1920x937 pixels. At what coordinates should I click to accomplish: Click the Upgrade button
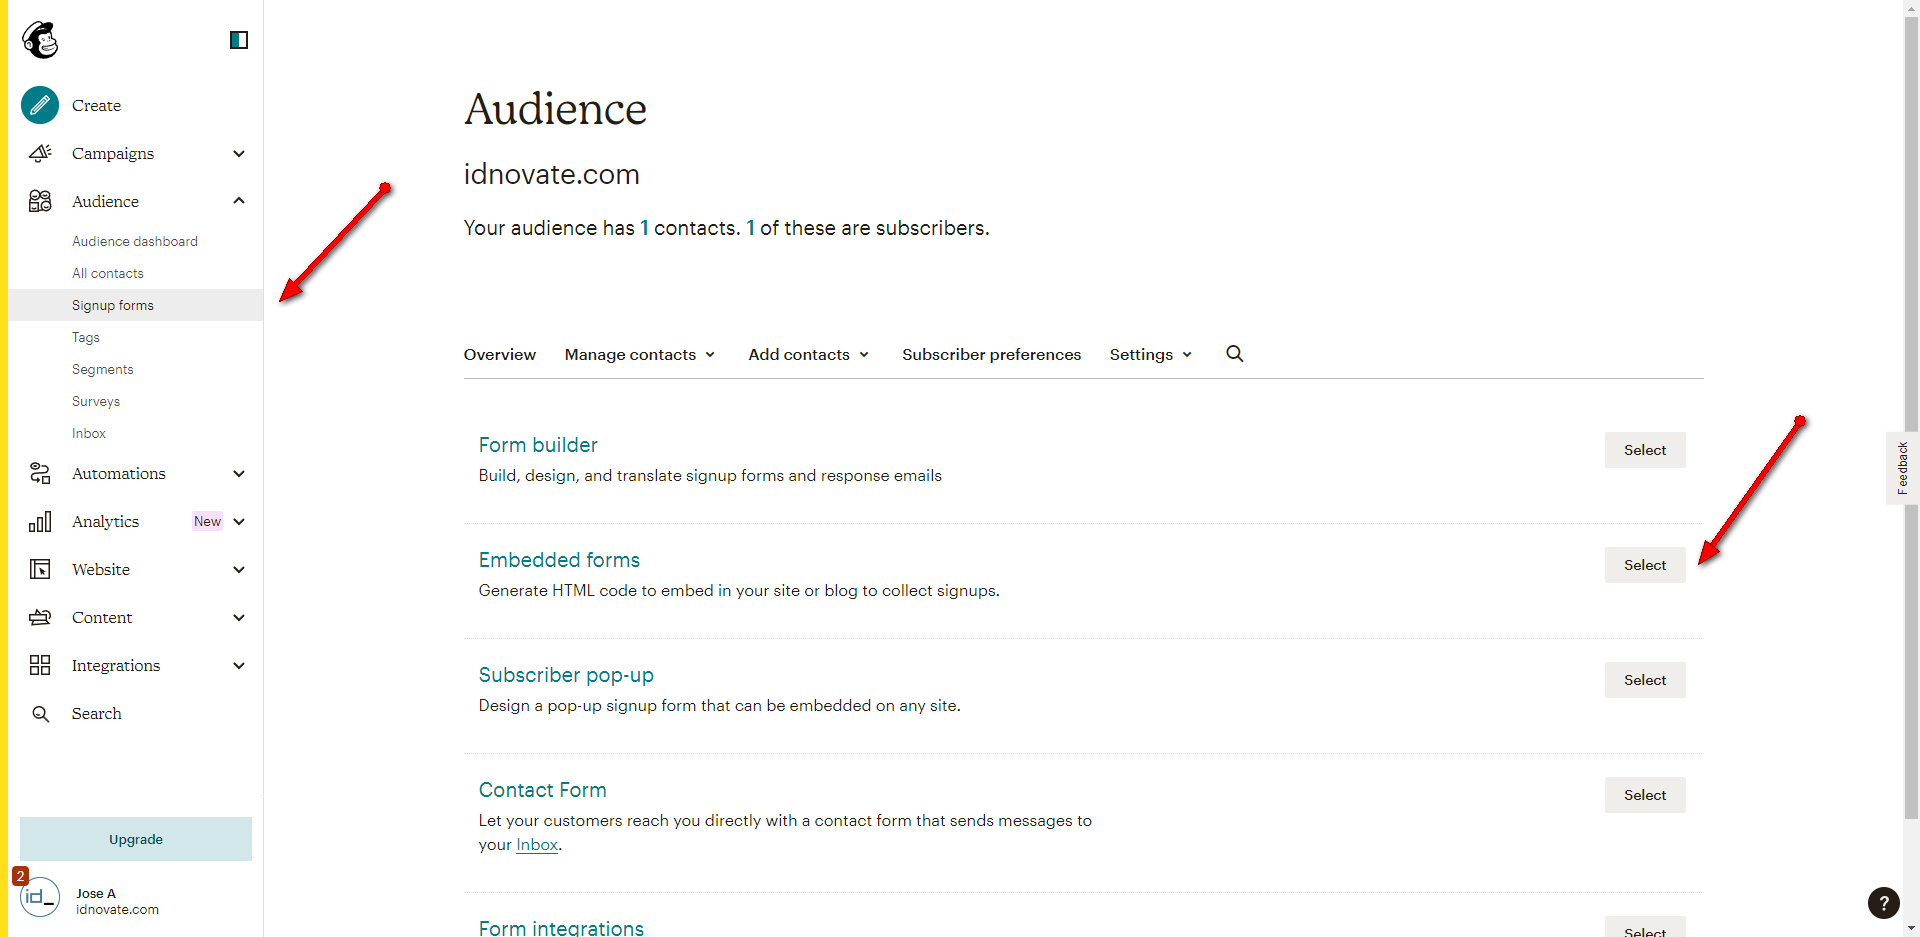tap(136, 839)
